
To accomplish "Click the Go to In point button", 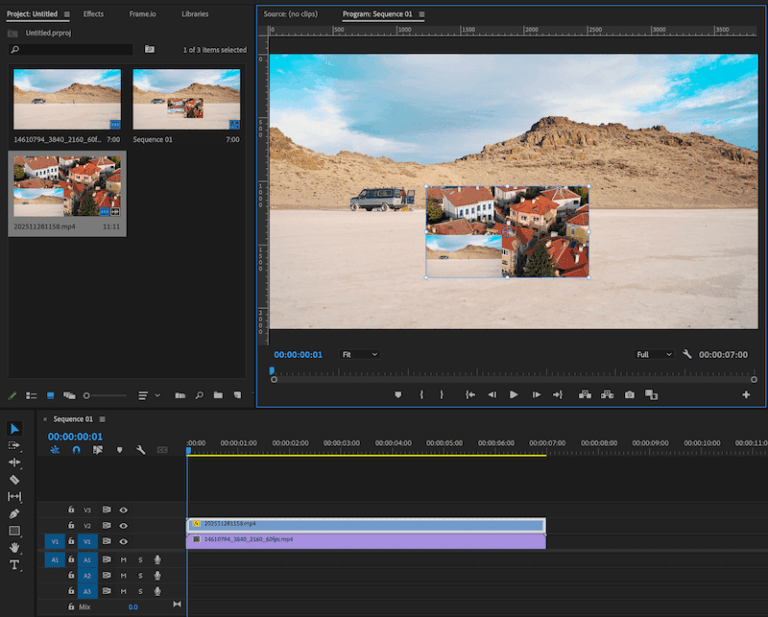I will point(470,395).
